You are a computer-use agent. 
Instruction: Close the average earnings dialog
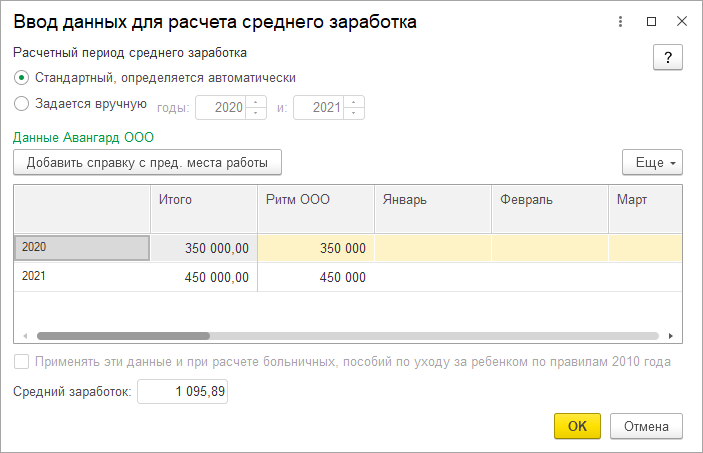(x=682, y=21)
